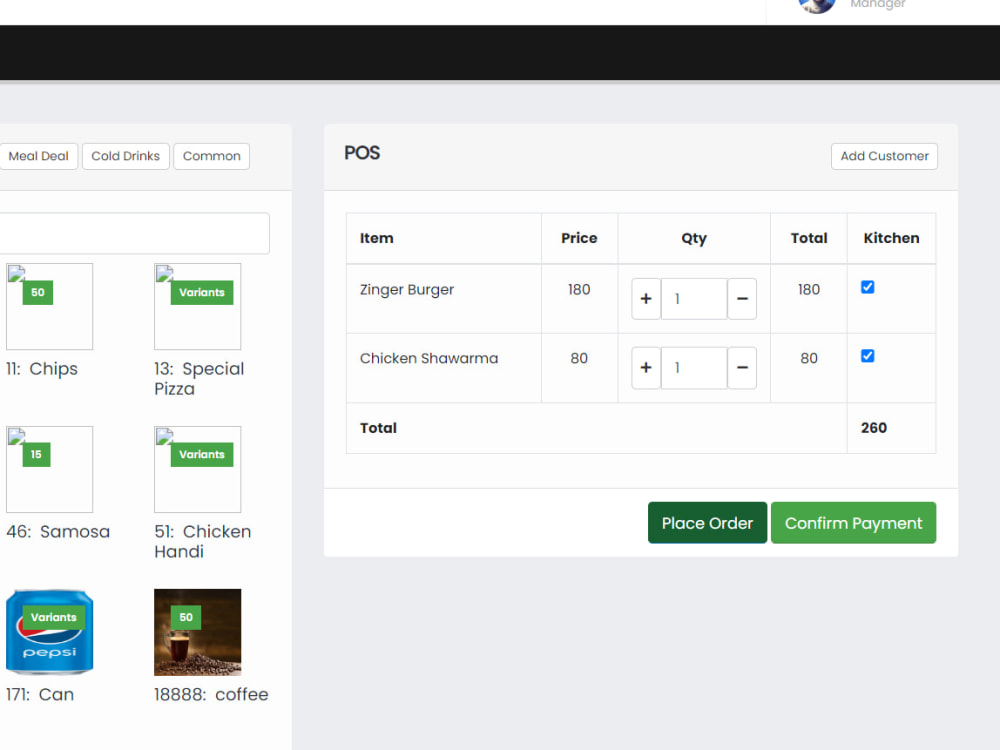
Task: Open the Cold Drinks category tab
Action: coord(126,156)
